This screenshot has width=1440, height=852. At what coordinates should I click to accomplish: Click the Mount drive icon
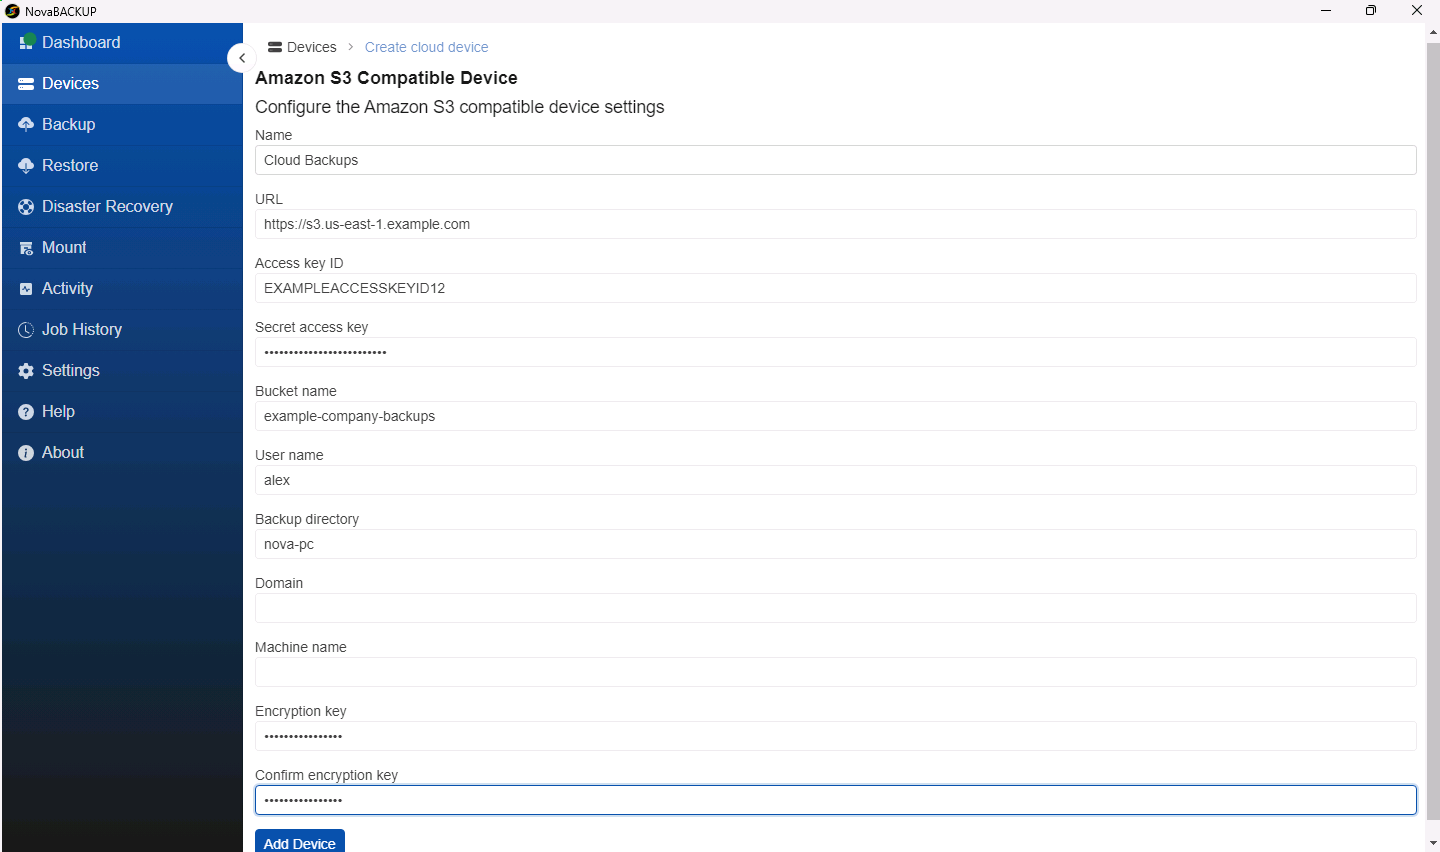coord(26,247)
